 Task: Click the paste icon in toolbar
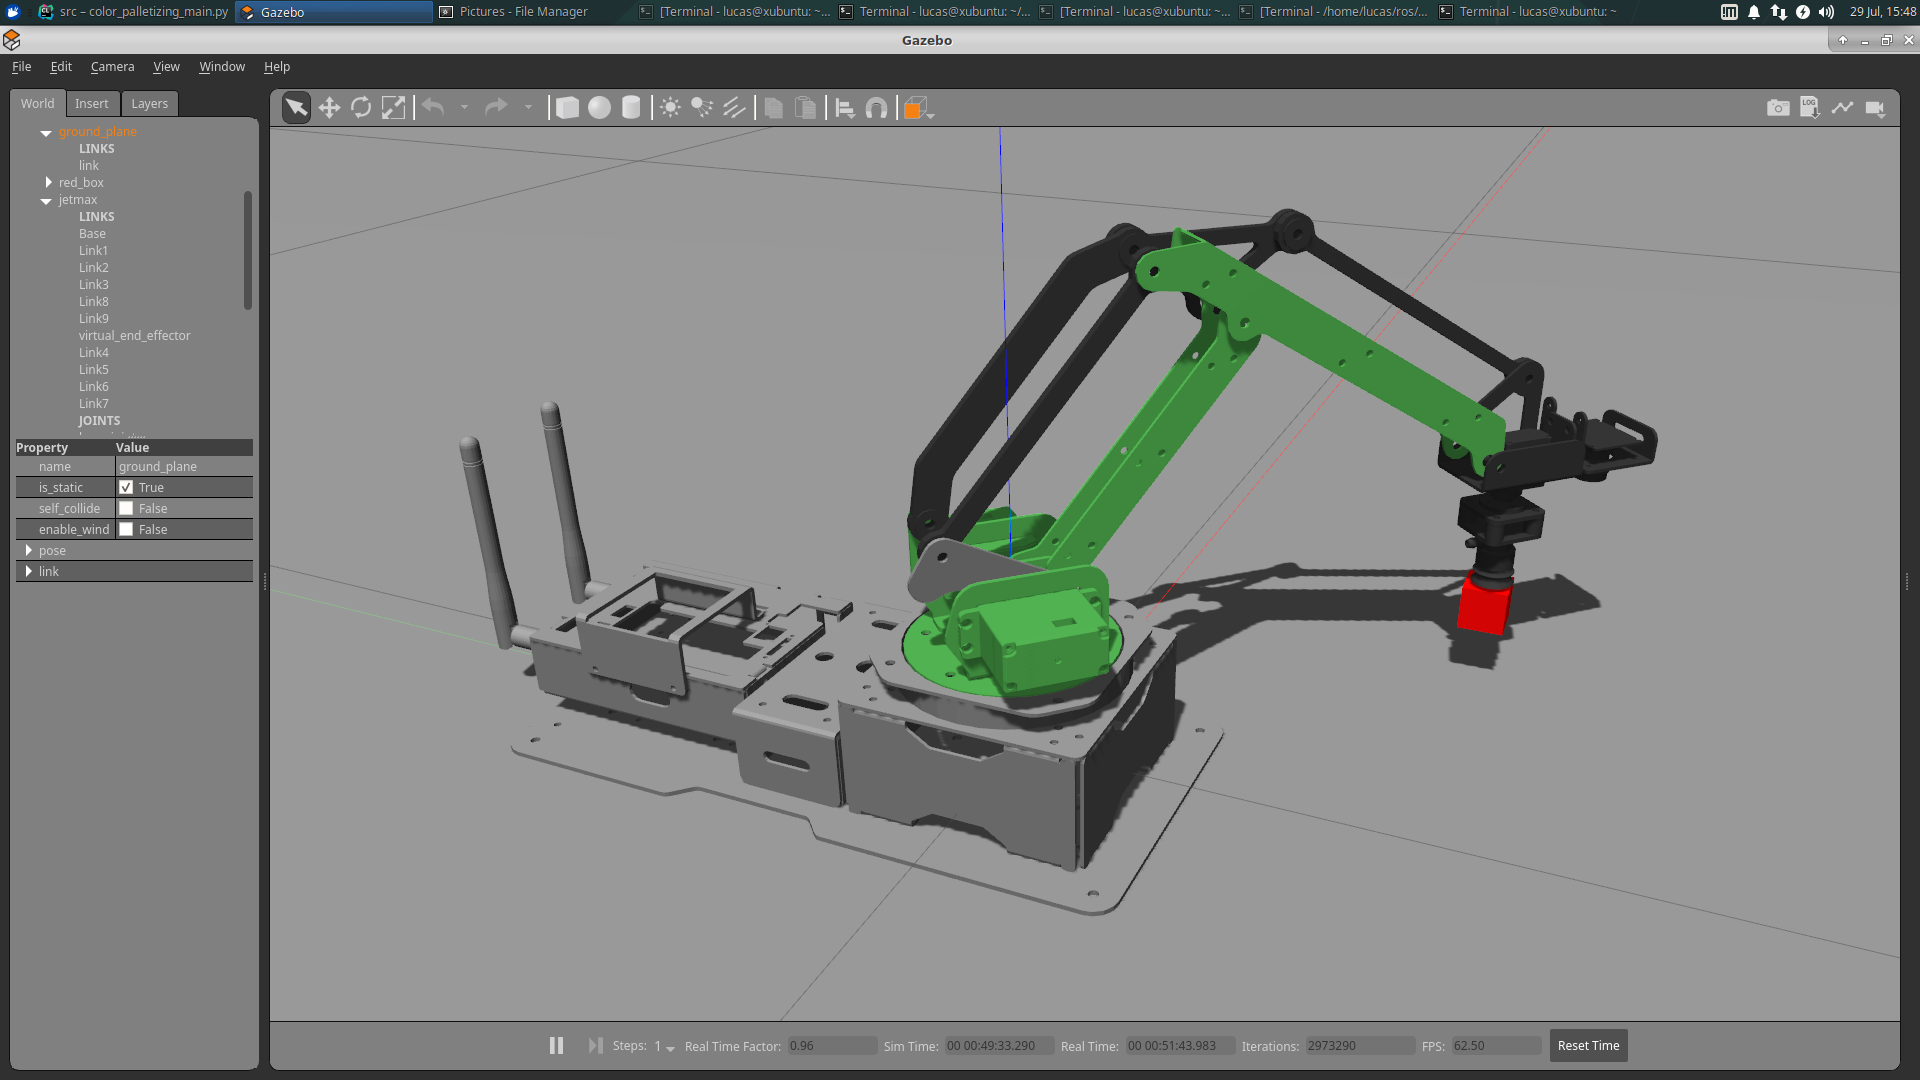[x=805, y=108]
